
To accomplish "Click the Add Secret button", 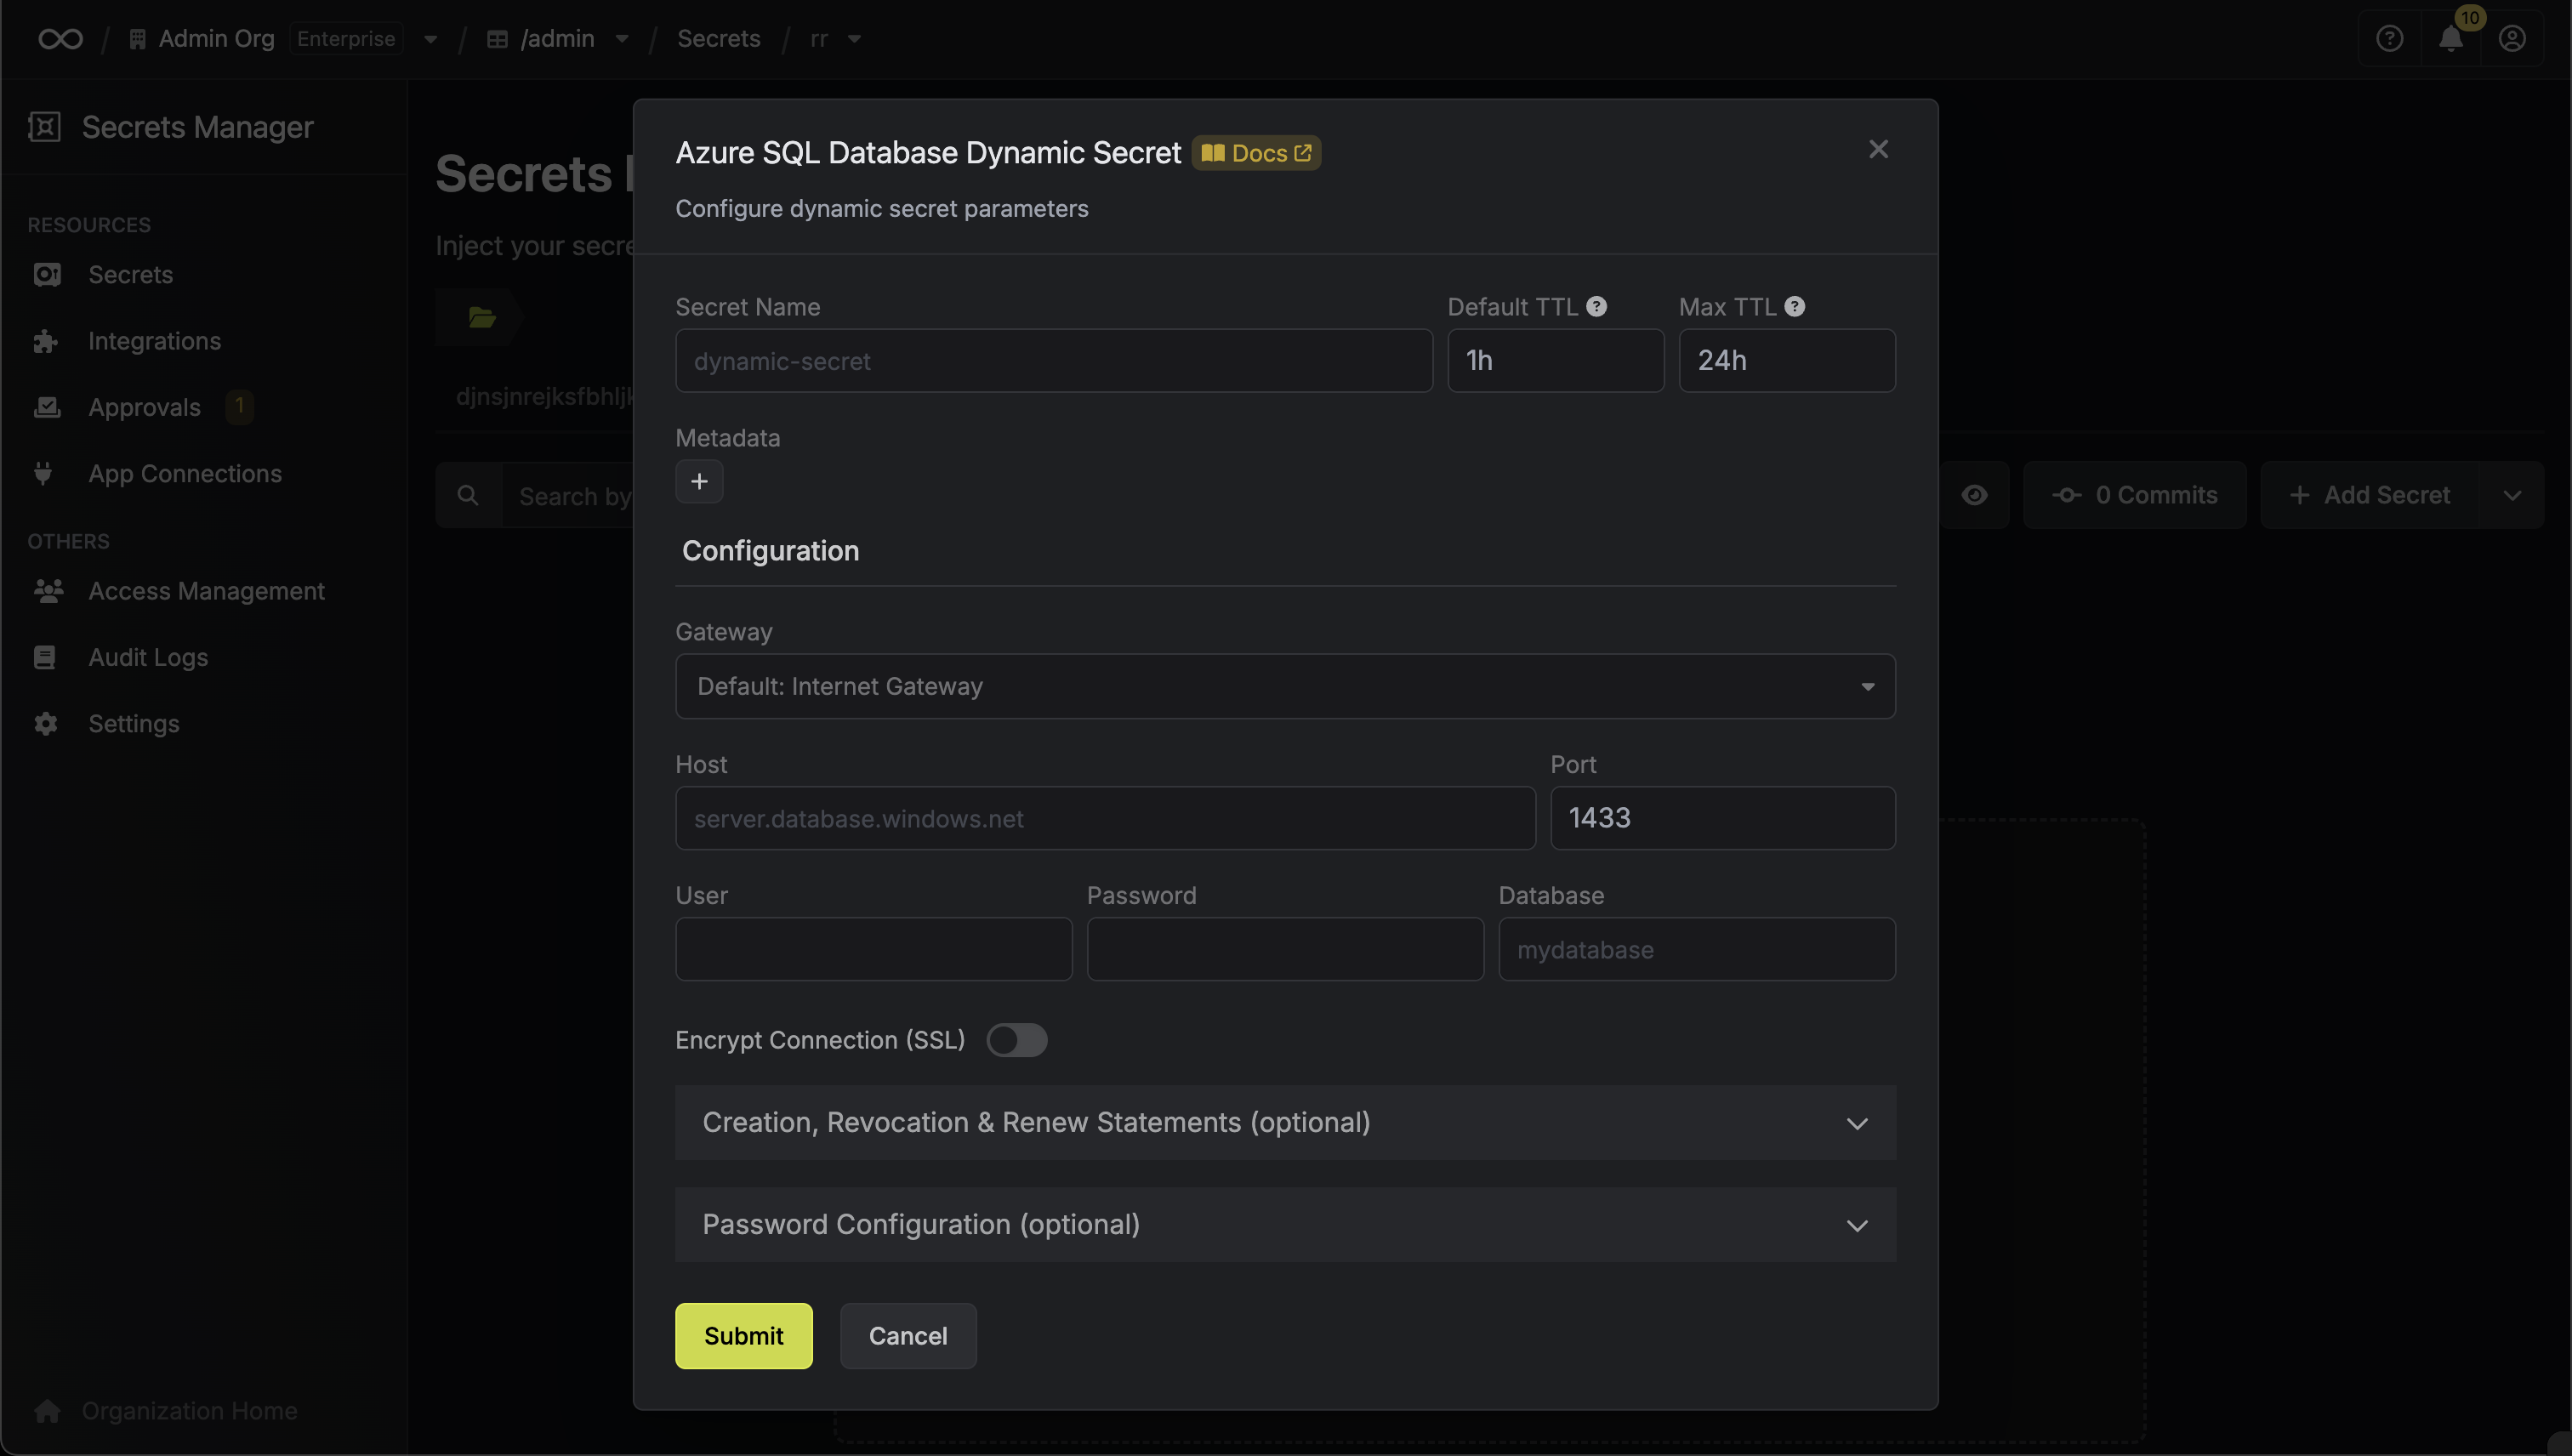I will [2371, 495].
